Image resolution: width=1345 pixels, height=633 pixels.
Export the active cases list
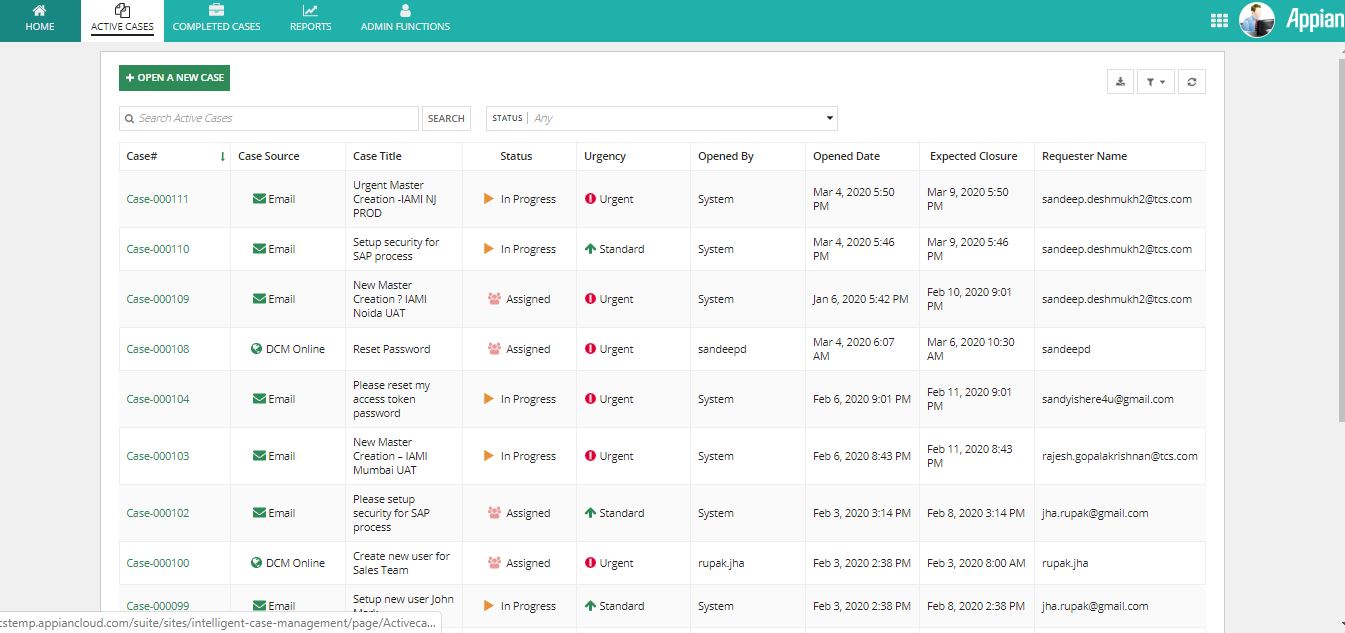click(1119, 81)
